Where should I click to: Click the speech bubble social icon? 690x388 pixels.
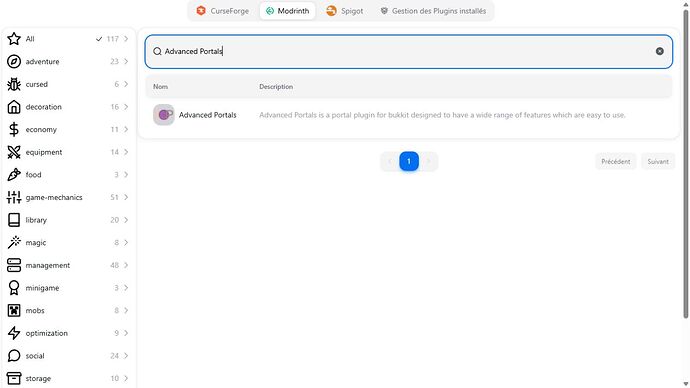[x=14, y=356]
